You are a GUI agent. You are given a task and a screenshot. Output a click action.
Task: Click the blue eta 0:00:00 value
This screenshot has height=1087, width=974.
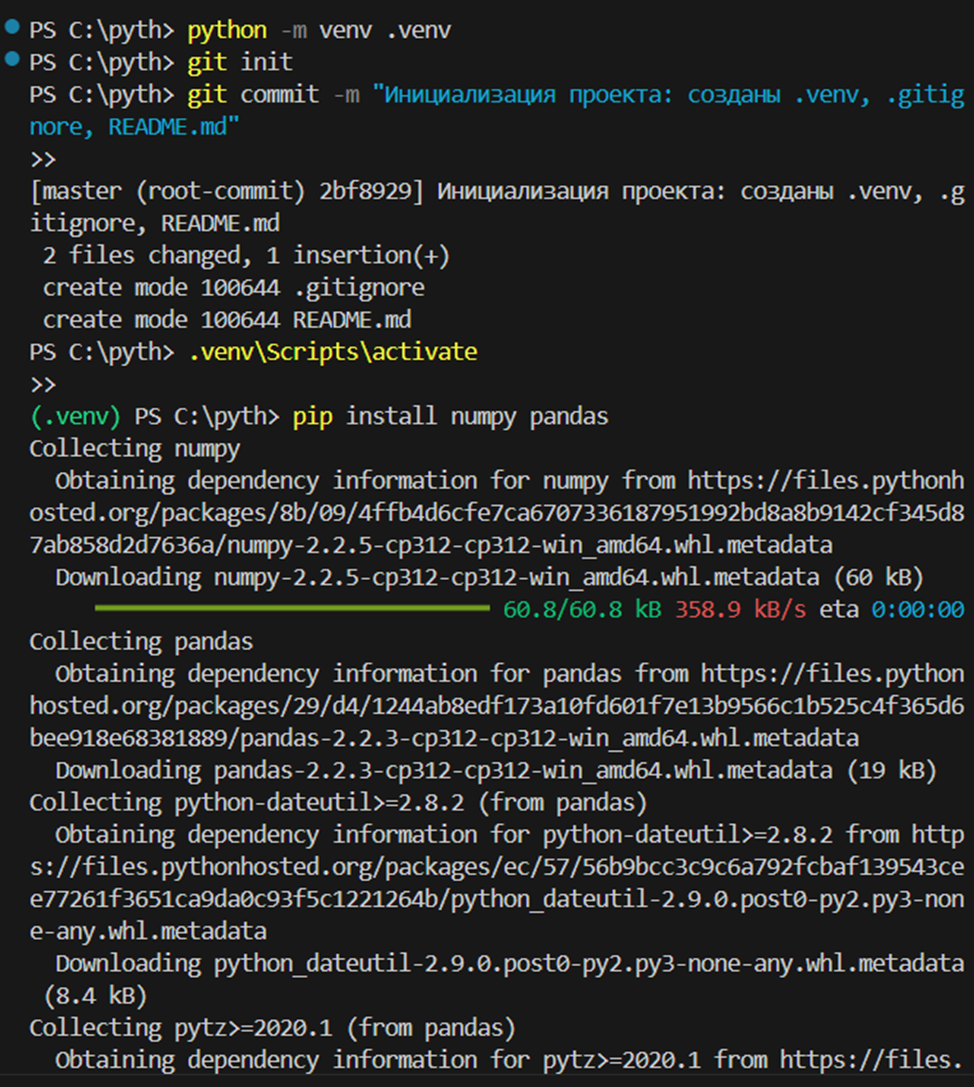916,609
